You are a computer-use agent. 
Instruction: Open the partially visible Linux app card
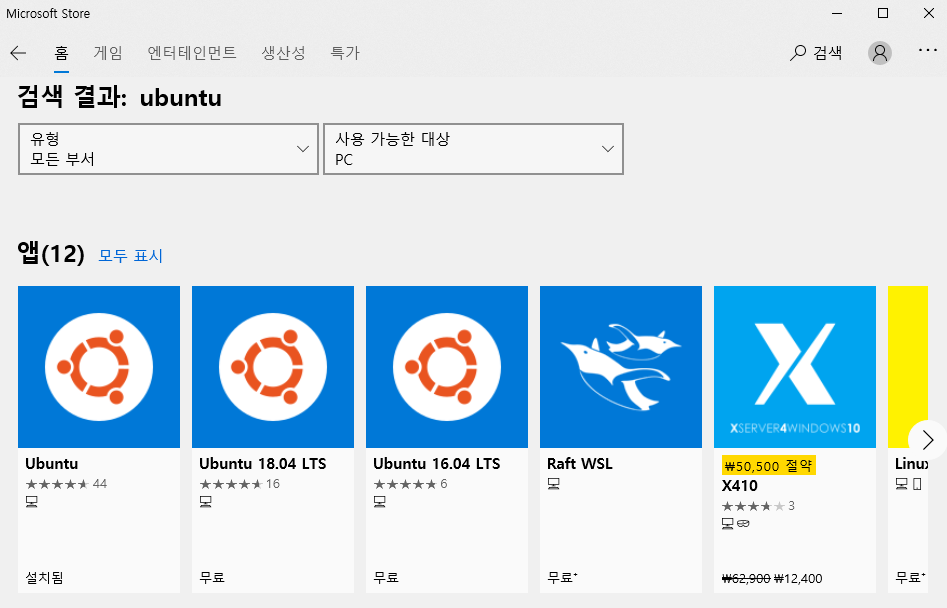[908, 439]
